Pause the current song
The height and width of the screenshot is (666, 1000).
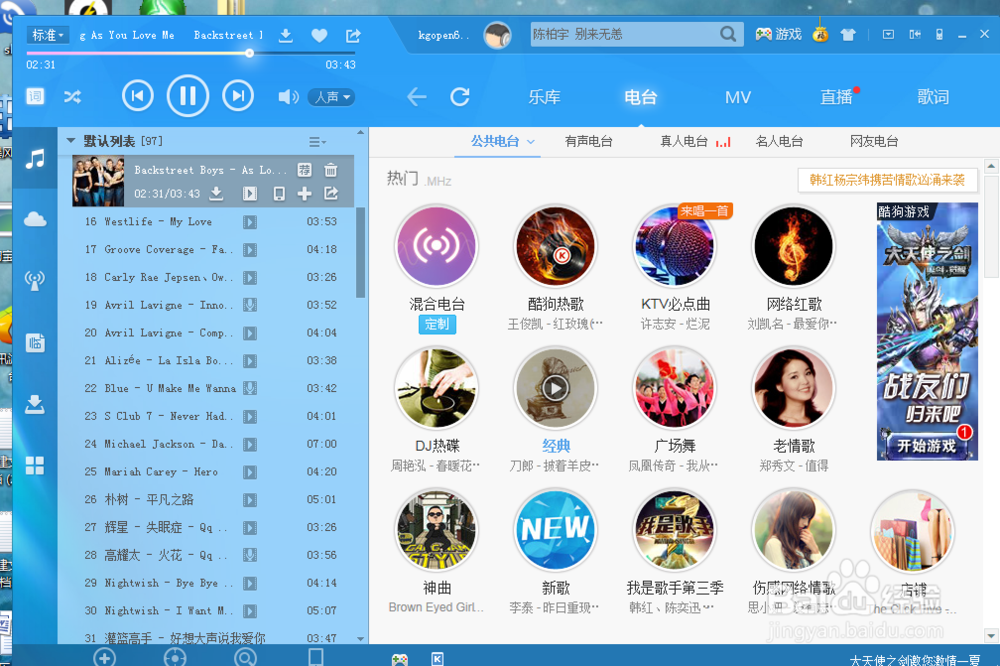(188, 96)
